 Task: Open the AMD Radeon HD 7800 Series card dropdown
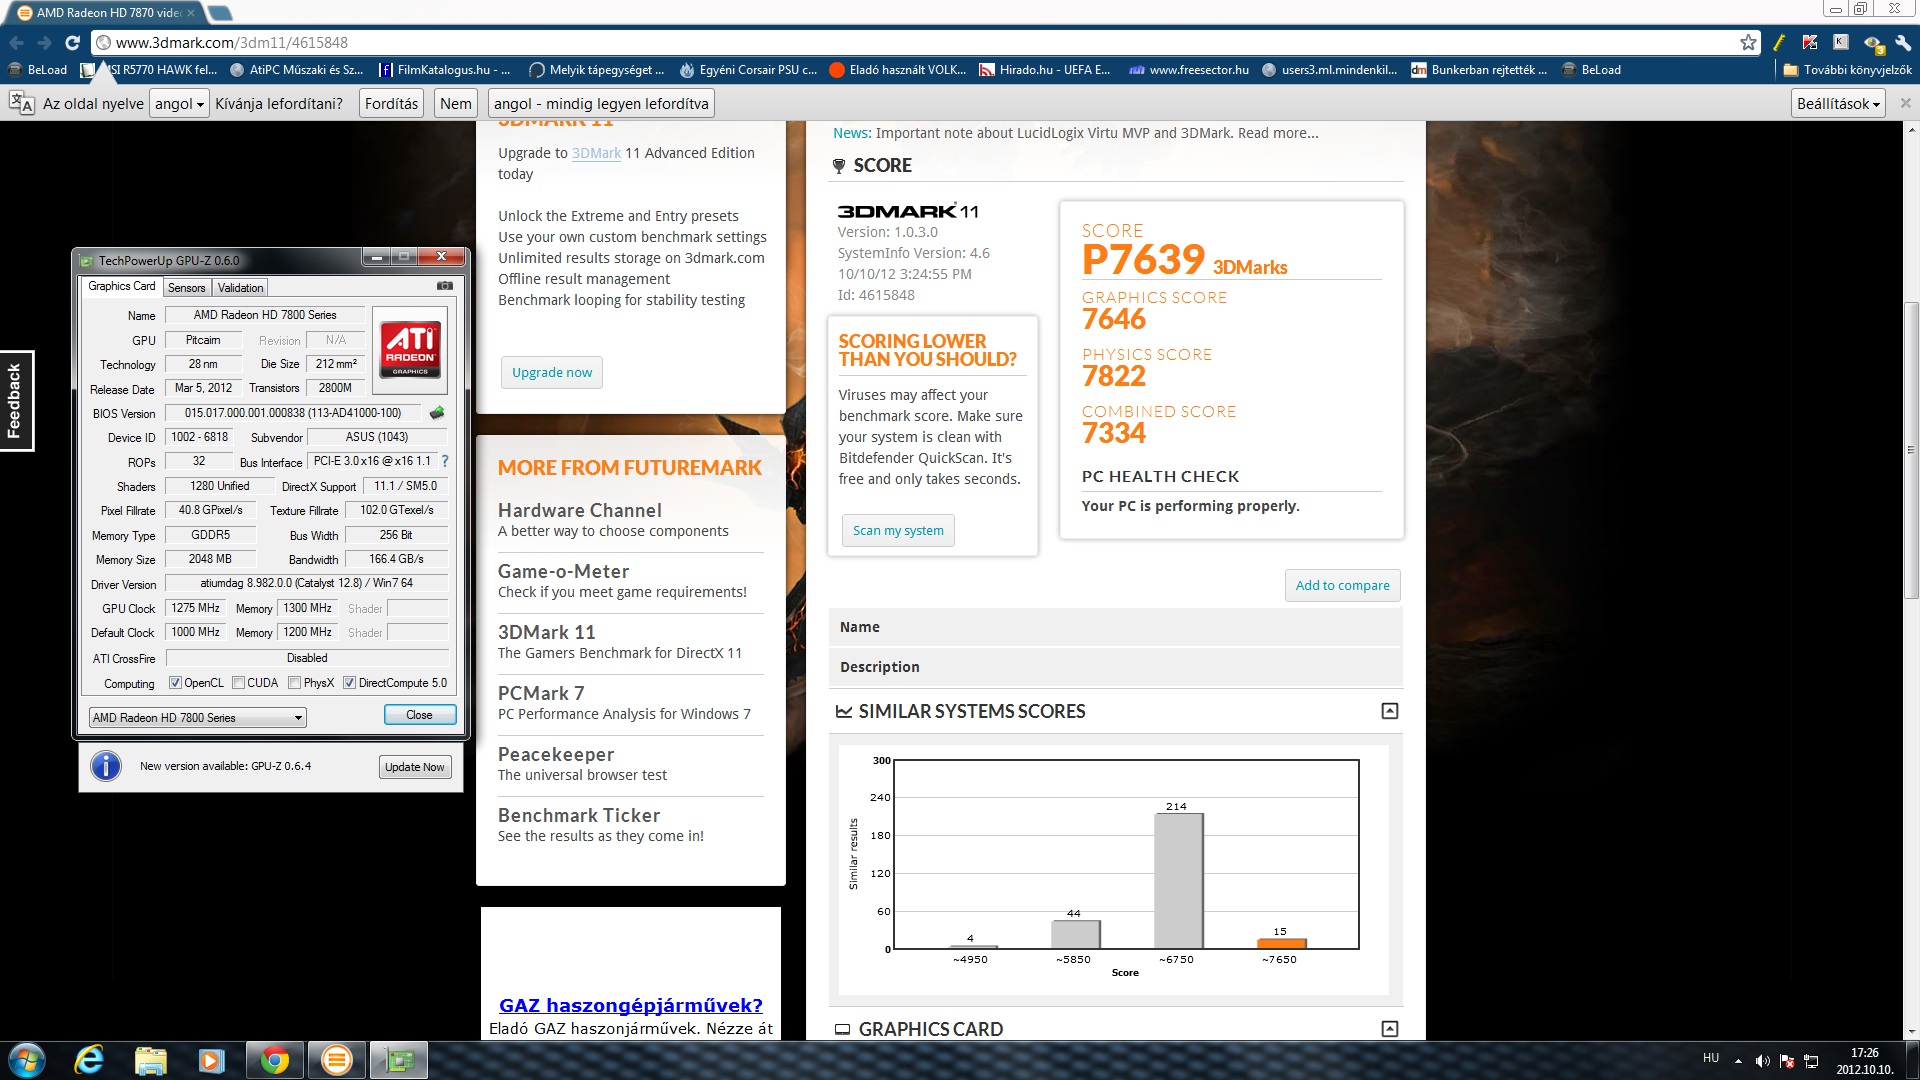[x=197, y=718]
